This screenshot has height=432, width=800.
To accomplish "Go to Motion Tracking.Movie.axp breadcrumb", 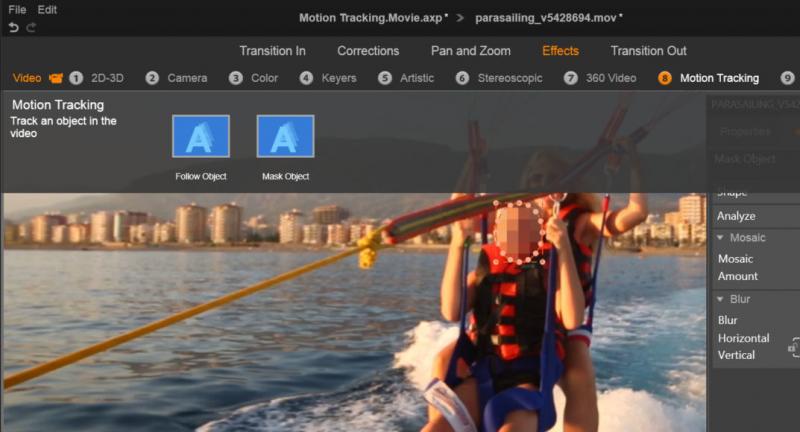I will [373, 18].
